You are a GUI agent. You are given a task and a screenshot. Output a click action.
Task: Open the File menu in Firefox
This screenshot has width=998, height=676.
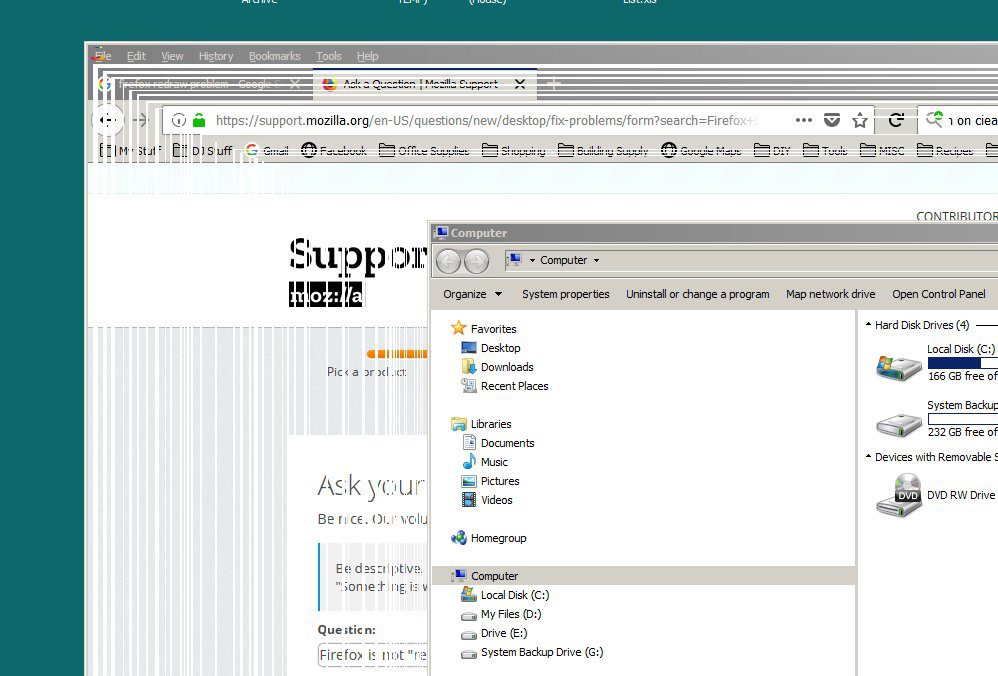pos(102,56)
